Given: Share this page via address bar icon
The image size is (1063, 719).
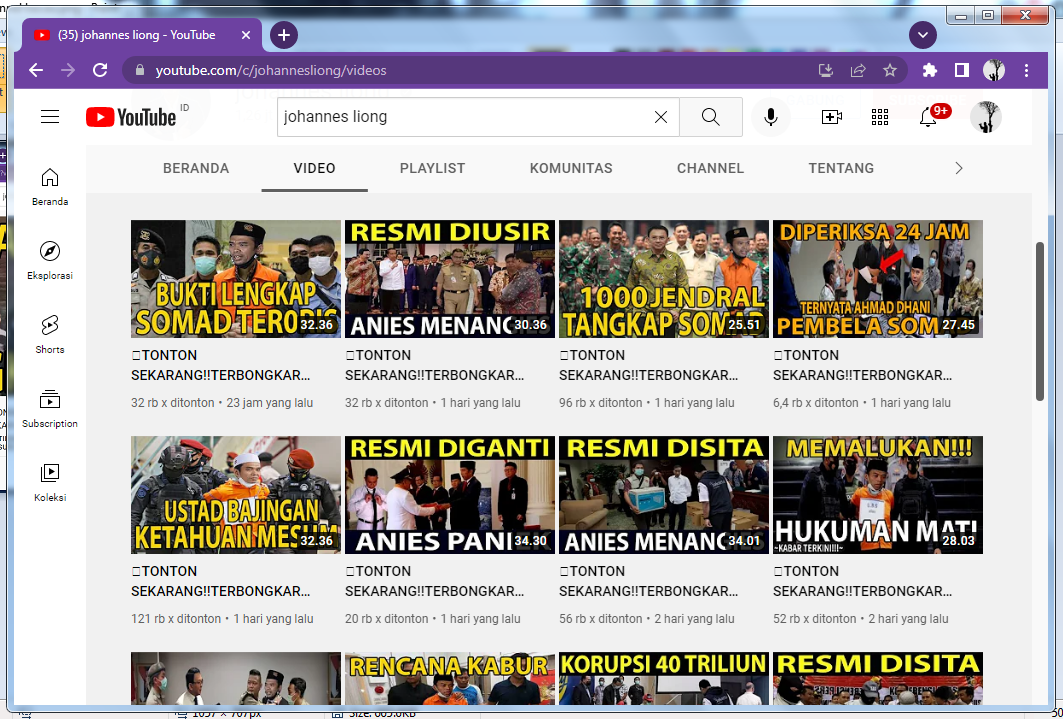Looking at the screenshot, I should point(858,70).
